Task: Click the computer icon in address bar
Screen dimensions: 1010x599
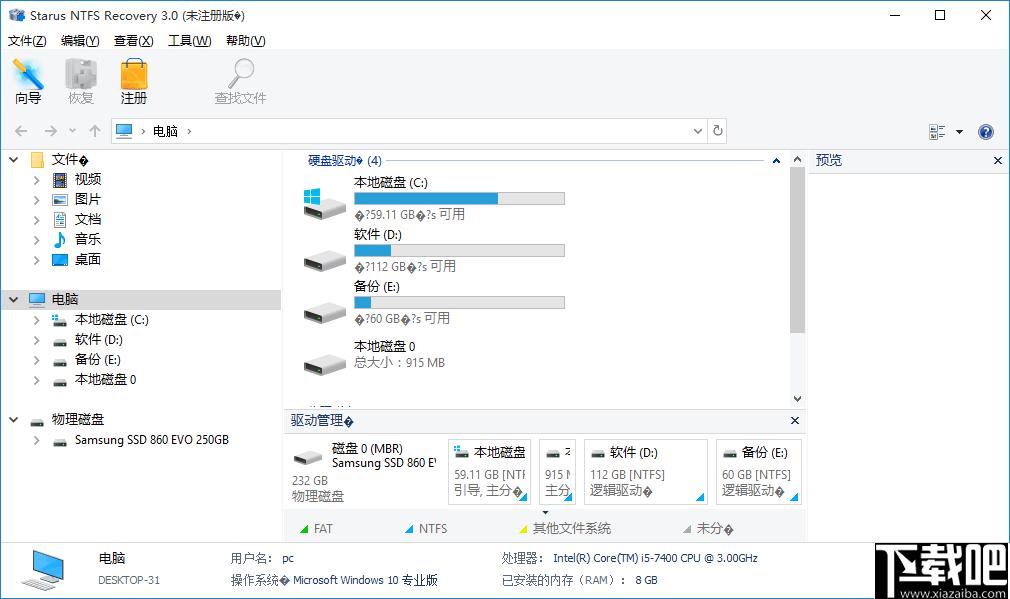Action: (124, 131)
